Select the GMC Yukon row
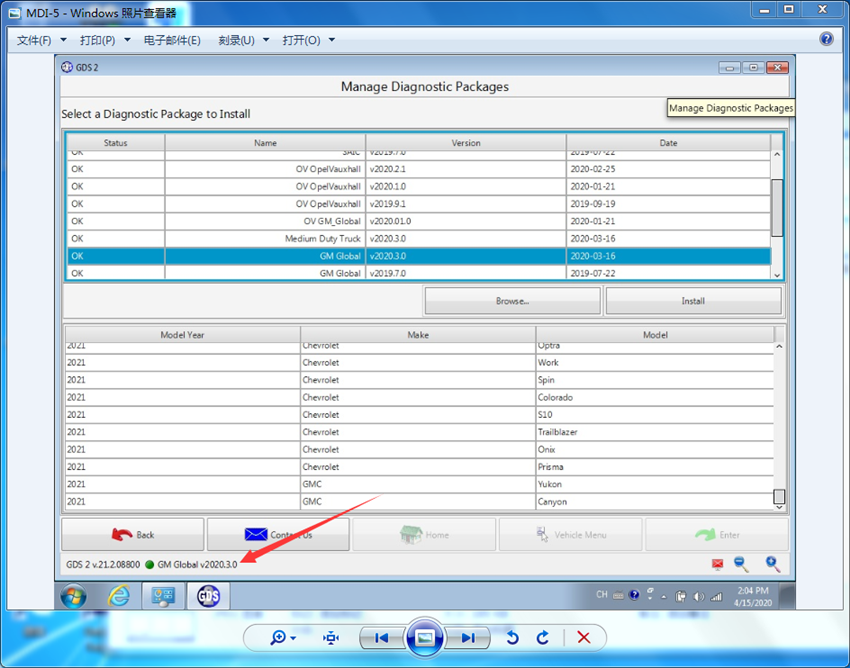The image size is (850, 668). coord(420,484)
